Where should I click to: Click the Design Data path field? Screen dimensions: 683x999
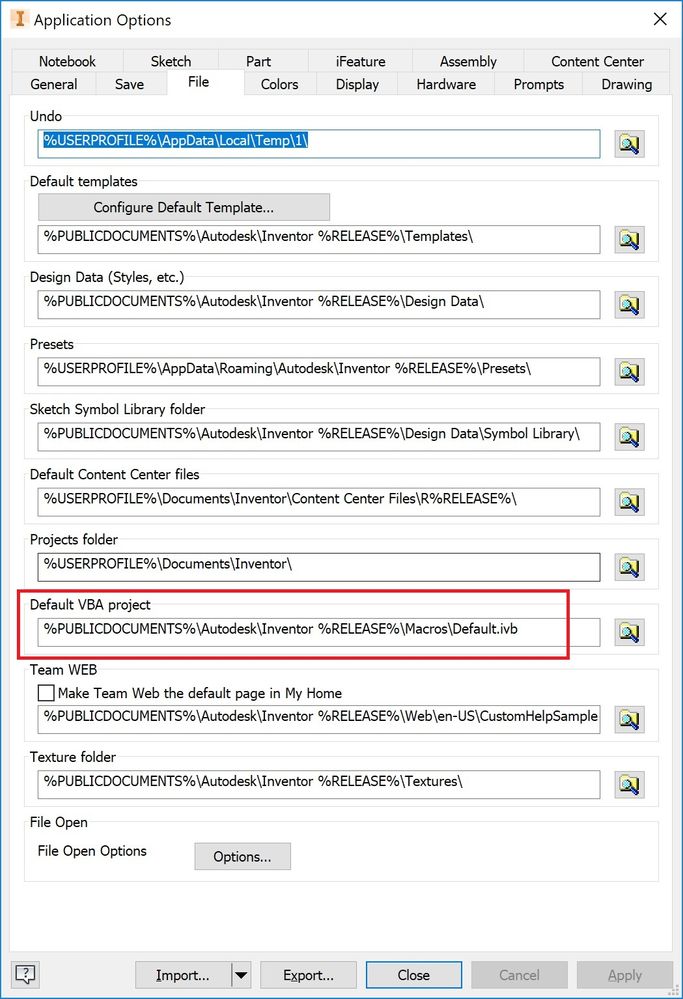coord(319,305)
